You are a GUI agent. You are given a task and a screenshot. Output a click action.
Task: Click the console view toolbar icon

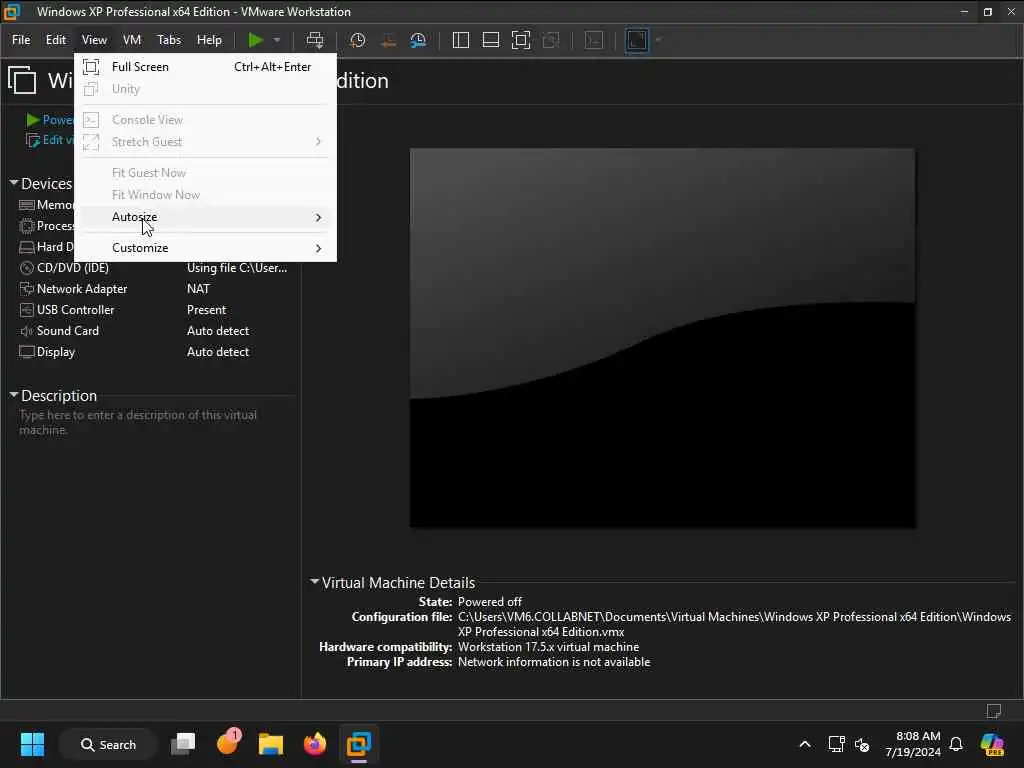coord(594,40)
